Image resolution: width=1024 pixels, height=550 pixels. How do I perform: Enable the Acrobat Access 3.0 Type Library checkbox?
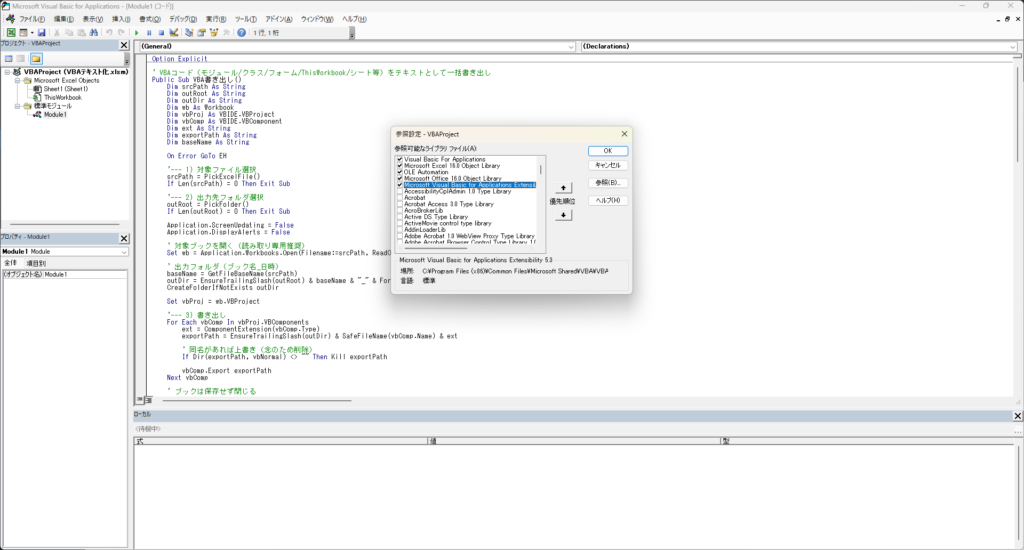point(400,203)
